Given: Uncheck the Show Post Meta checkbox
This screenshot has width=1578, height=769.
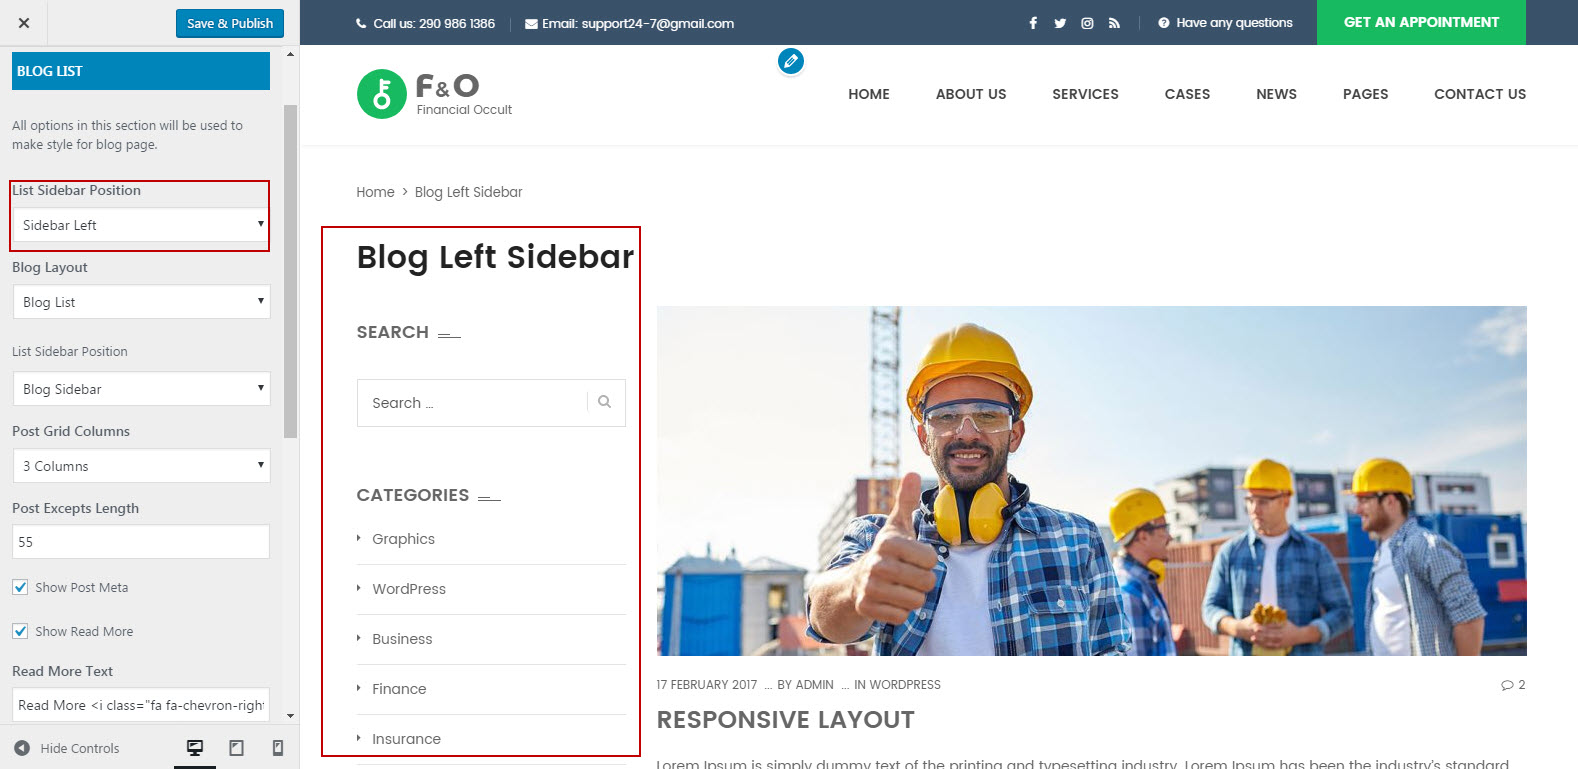Looking at the screenshot, I should pos(20,587).
